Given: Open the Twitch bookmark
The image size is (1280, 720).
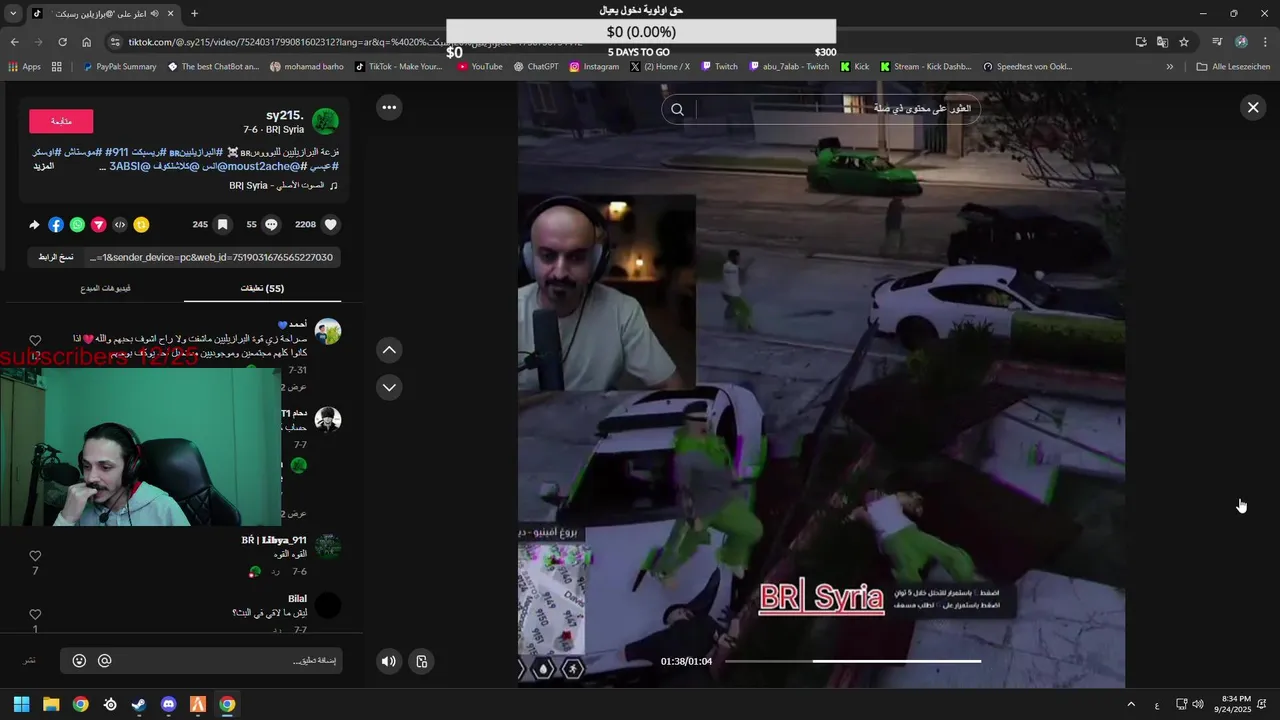Looking at the screenshot, I should [720, 67].
